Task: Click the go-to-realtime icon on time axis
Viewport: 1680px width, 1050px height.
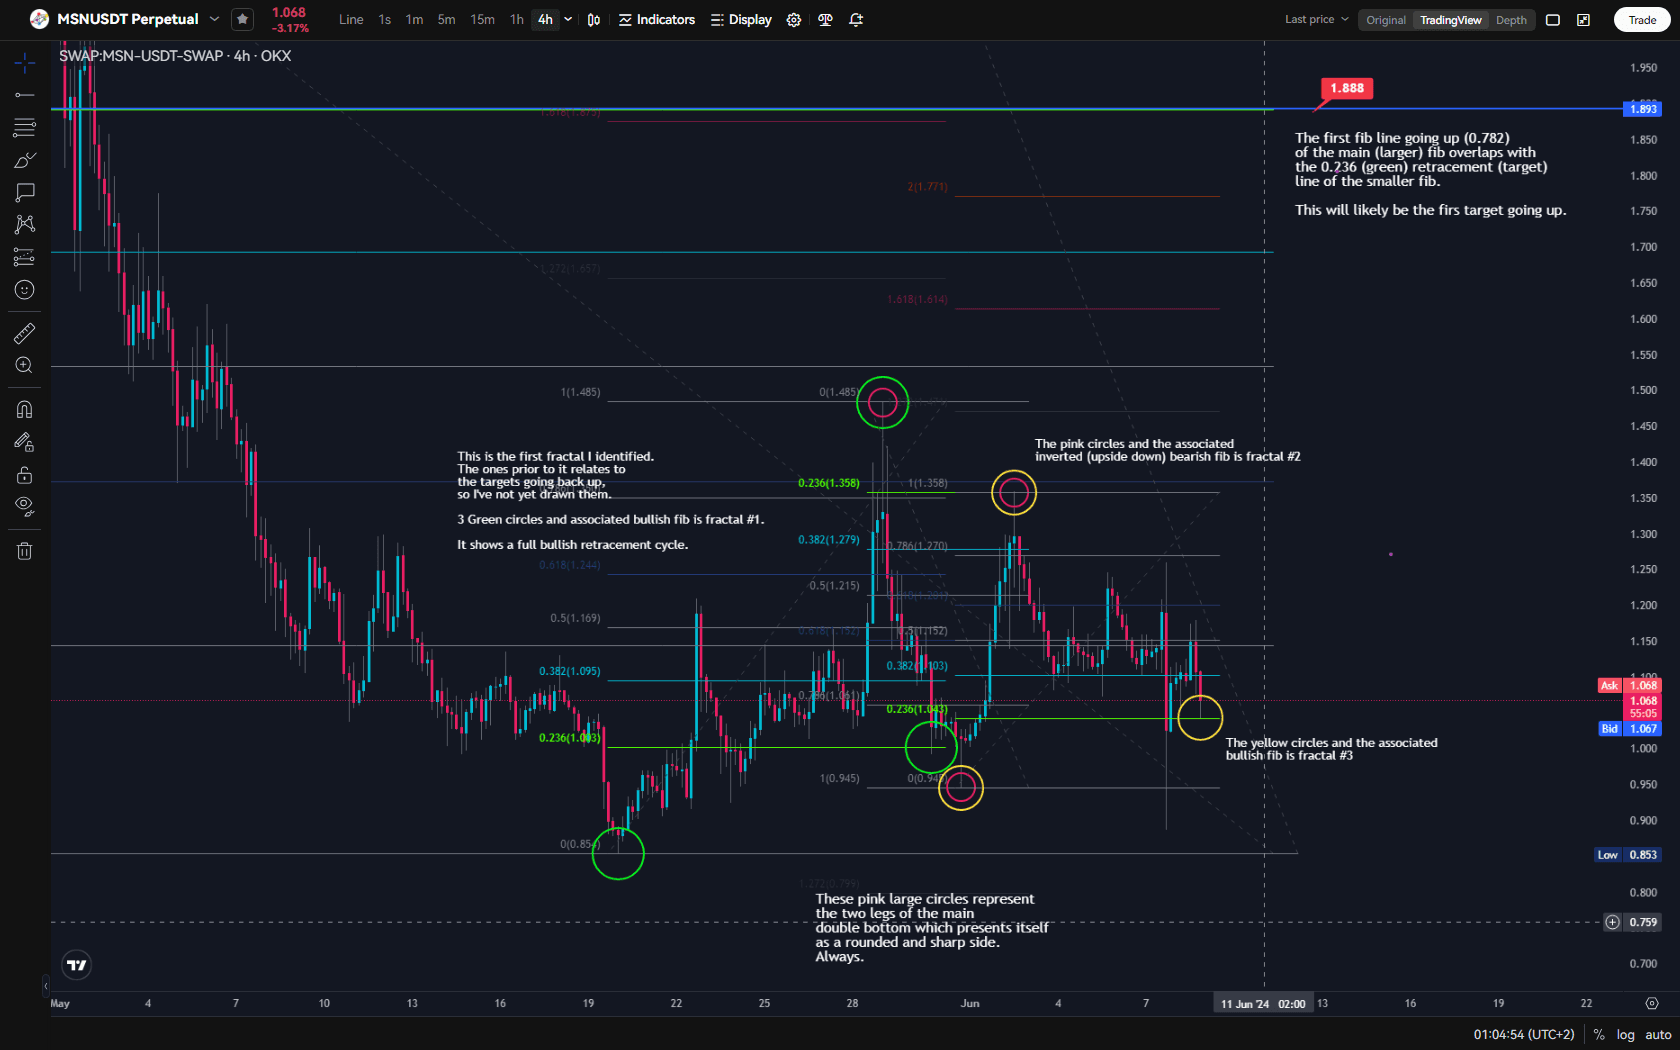Action: pyautogui.click(x=1652, y=1003)
